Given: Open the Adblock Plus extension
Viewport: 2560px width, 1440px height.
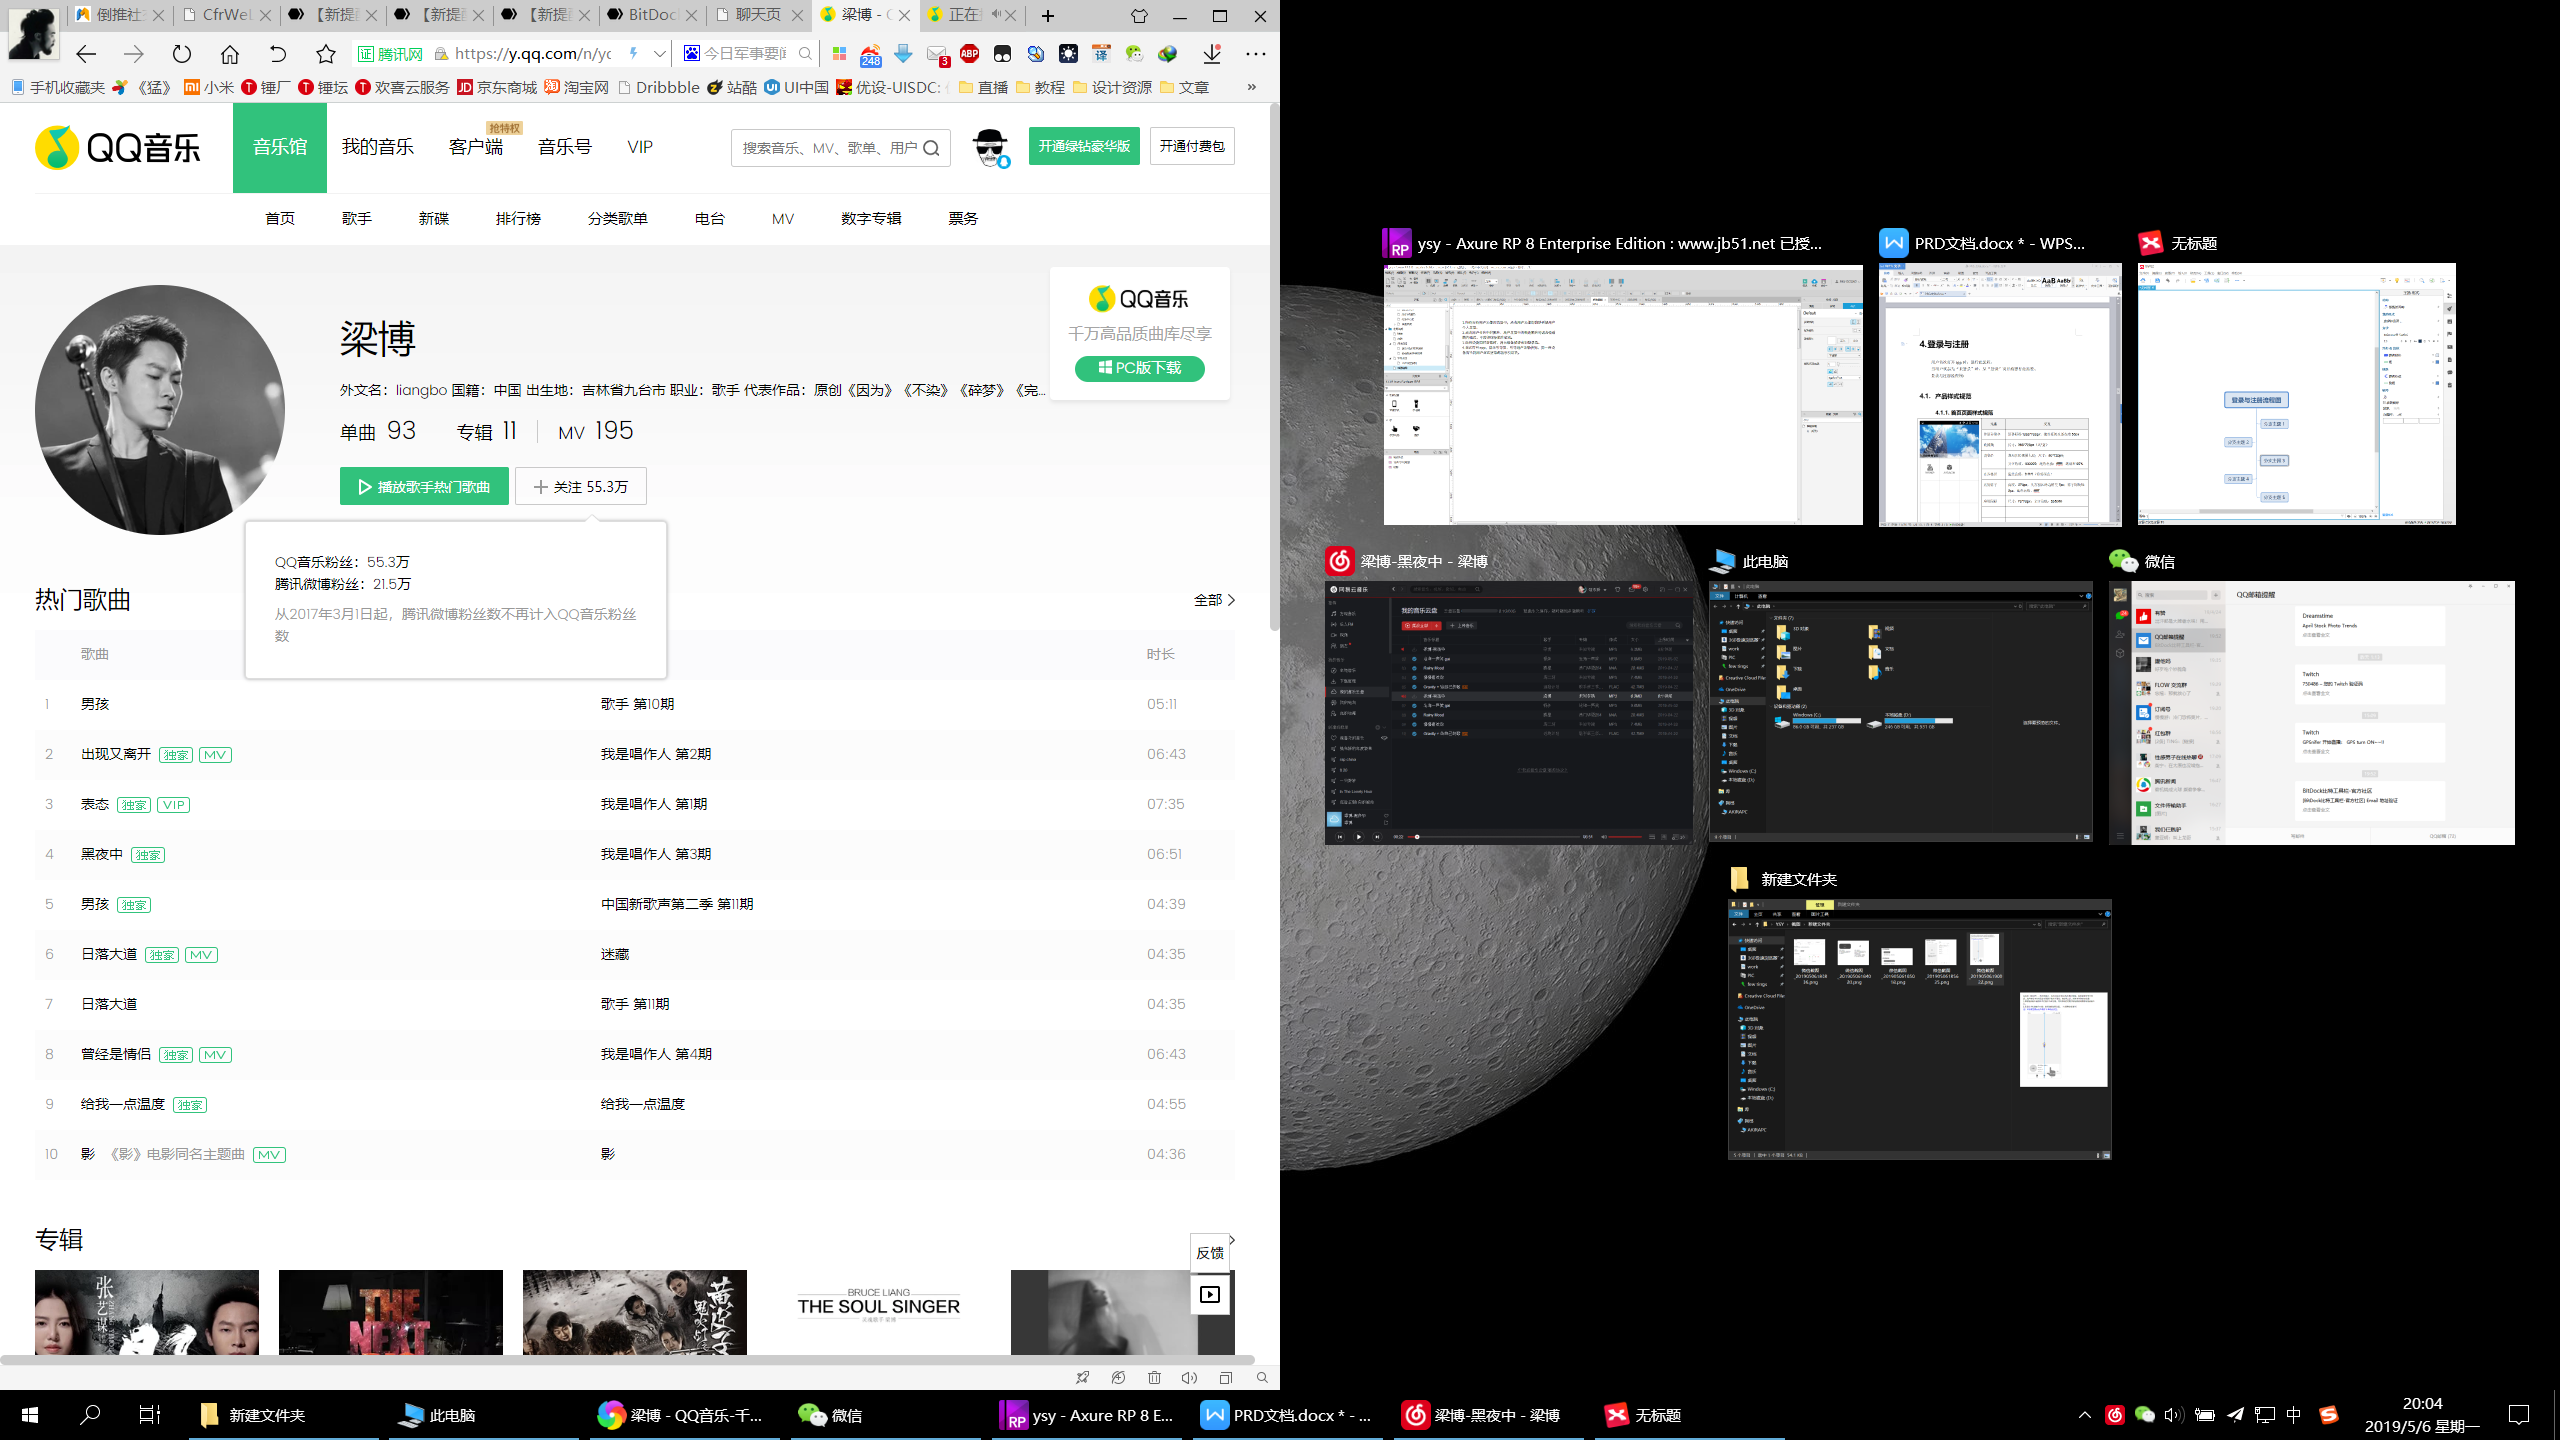Looking at the screenshot, I should point(969,54).
